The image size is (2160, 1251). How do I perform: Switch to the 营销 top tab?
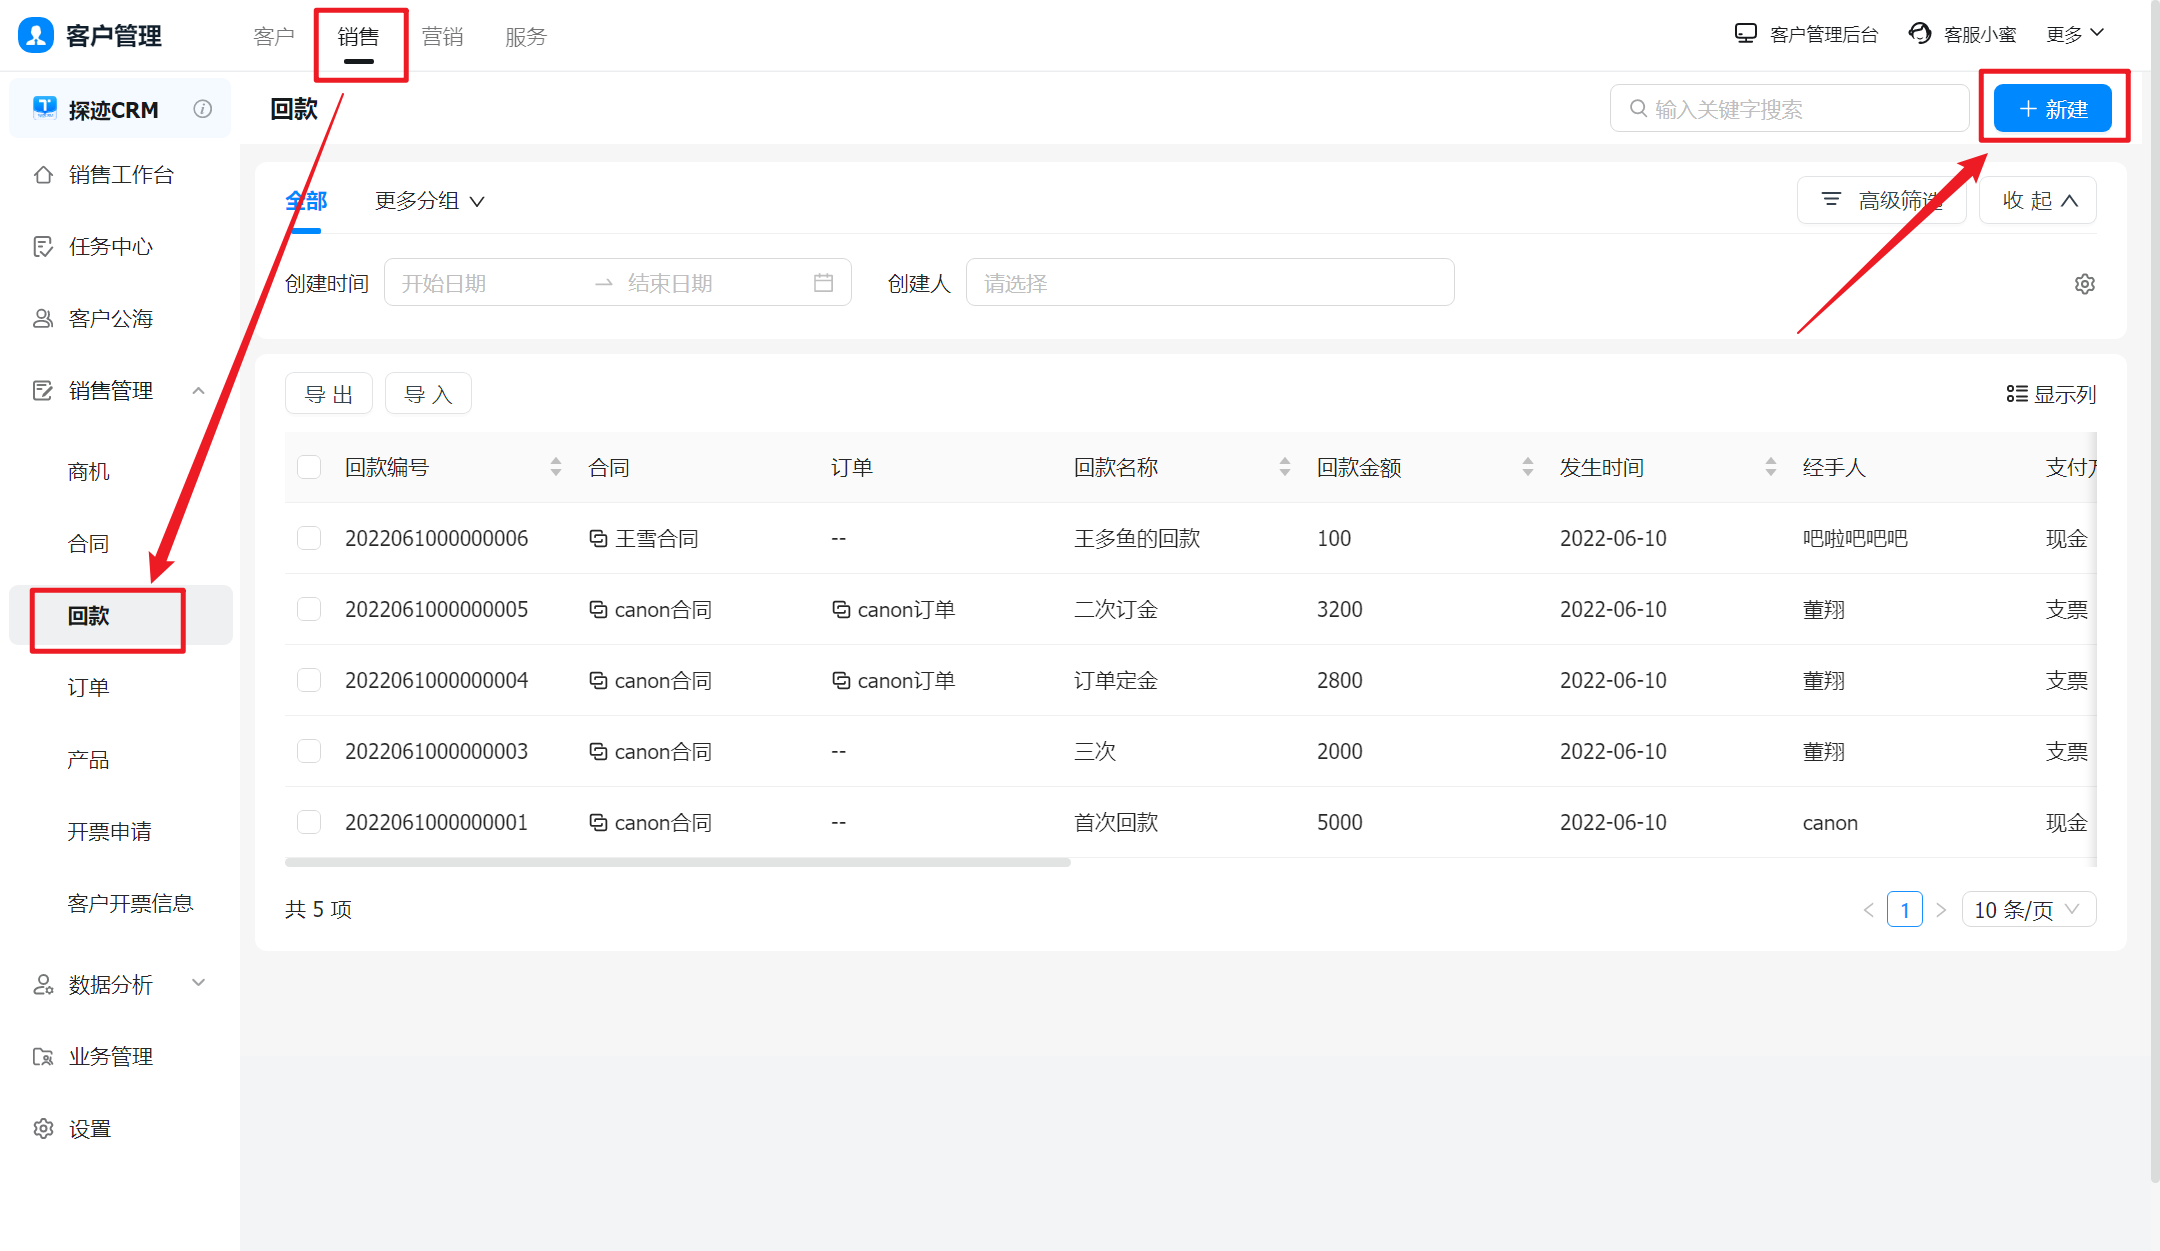point(442,37)
